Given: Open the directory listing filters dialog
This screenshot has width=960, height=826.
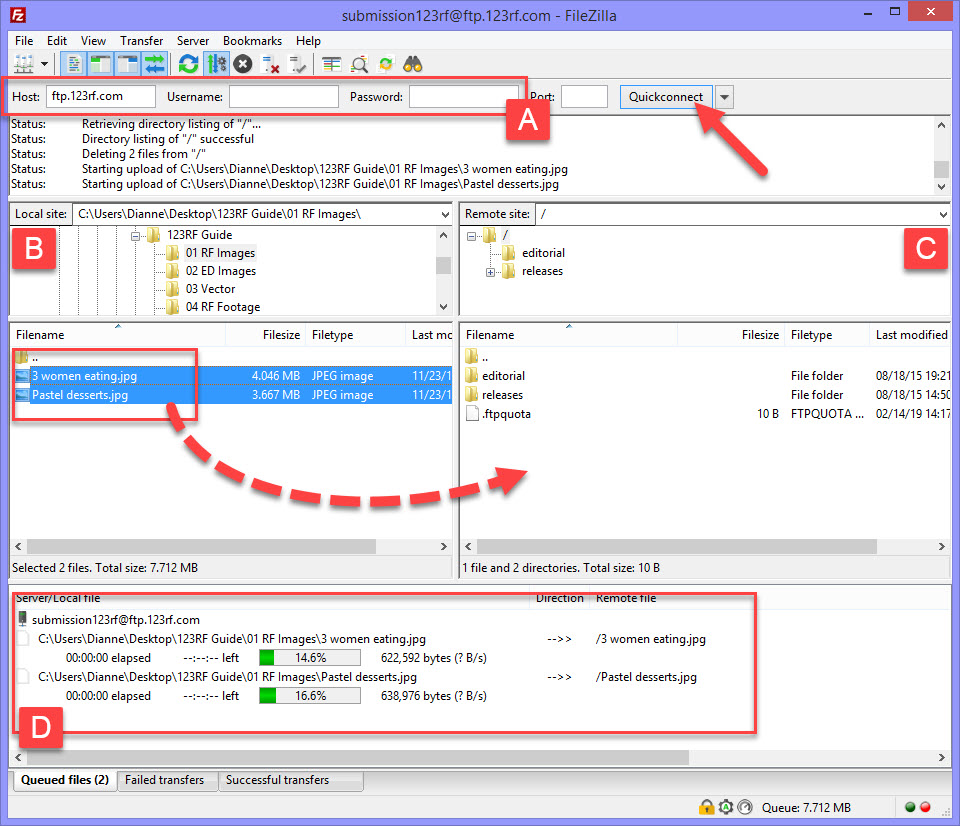Looking at the screenshot, I should pos(331,64).
